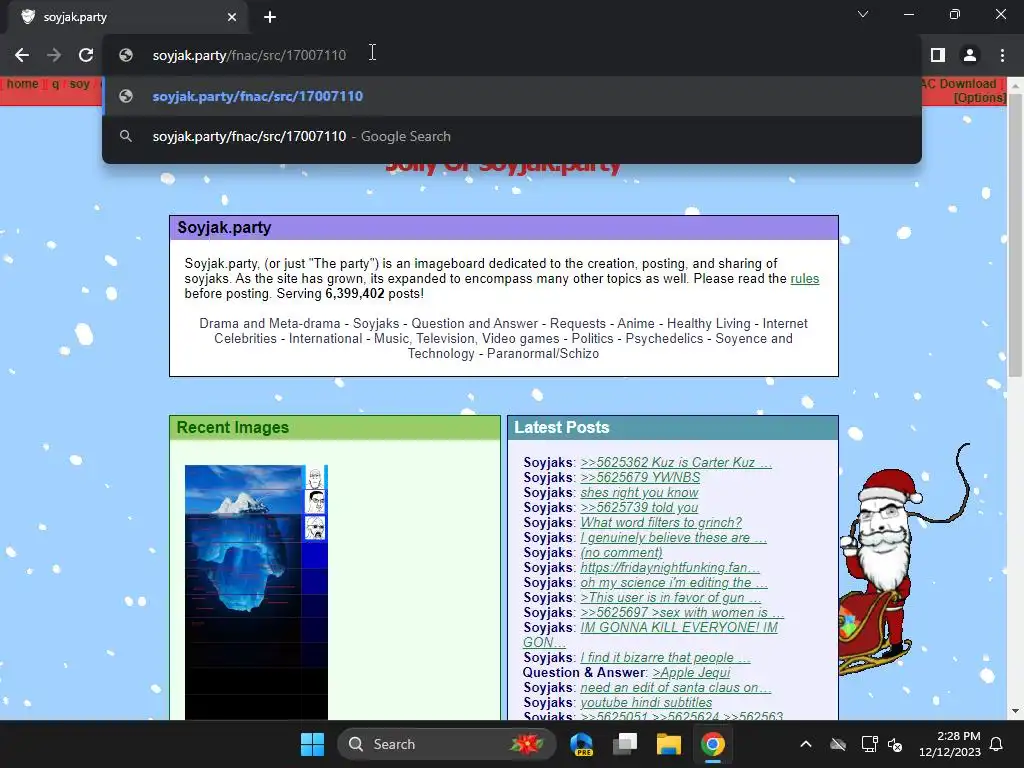1024x768 pixels.
Task: Open post '>>5625362 Kuz is Carter Kuz'
Action: pyautogui.click(x=676, y=462)
